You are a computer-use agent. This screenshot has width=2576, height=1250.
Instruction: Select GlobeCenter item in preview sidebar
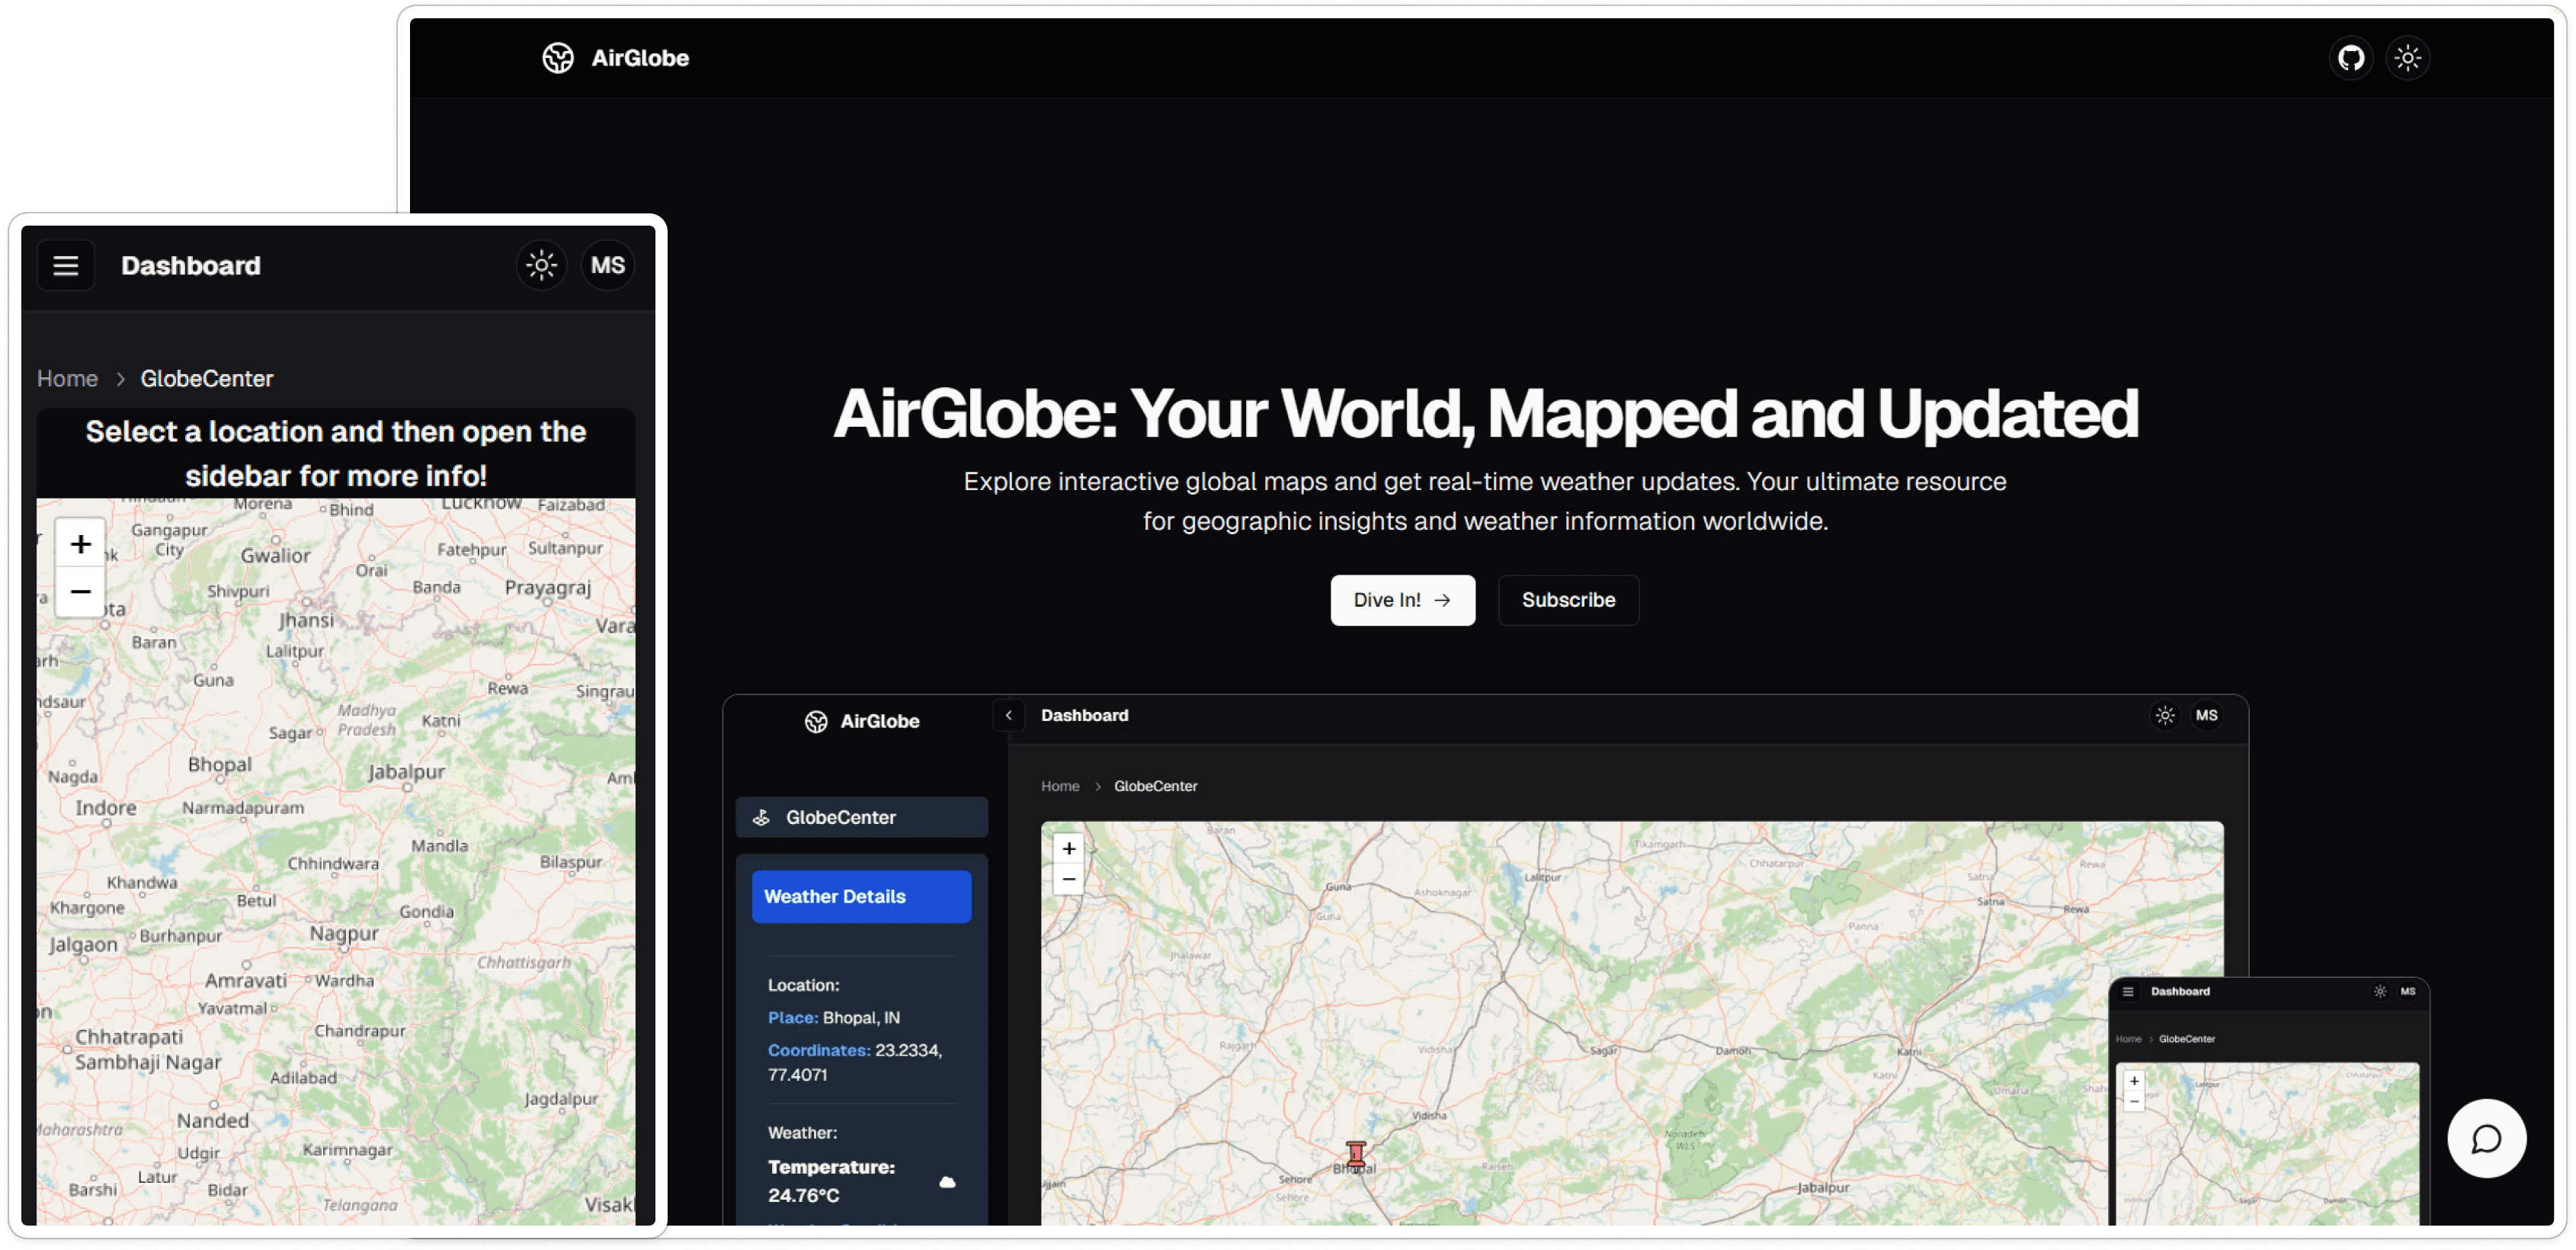click(861, 818)
